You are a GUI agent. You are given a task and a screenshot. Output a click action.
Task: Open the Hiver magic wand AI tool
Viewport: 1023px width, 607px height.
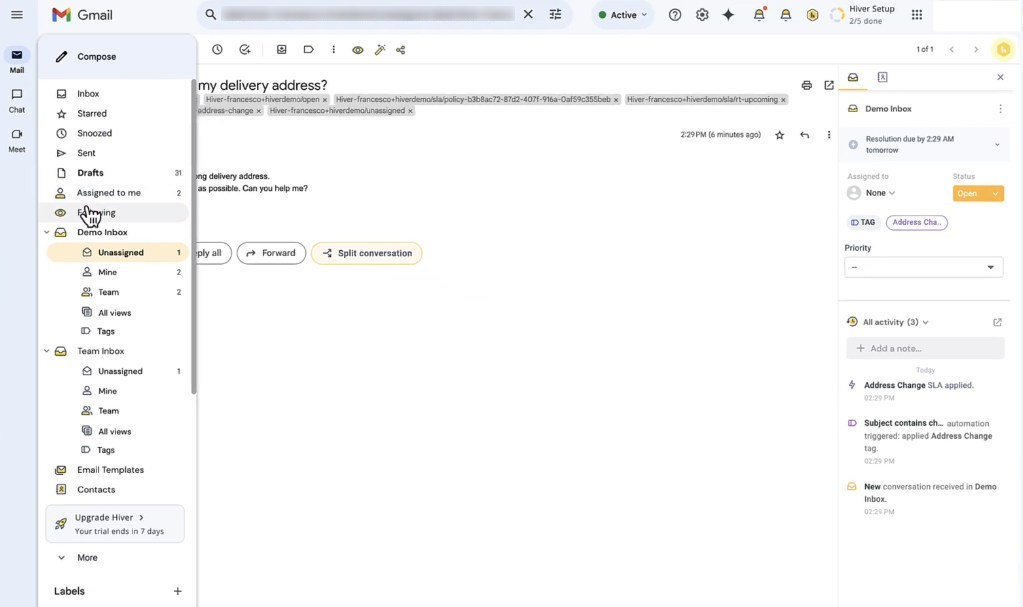point(380,49)
